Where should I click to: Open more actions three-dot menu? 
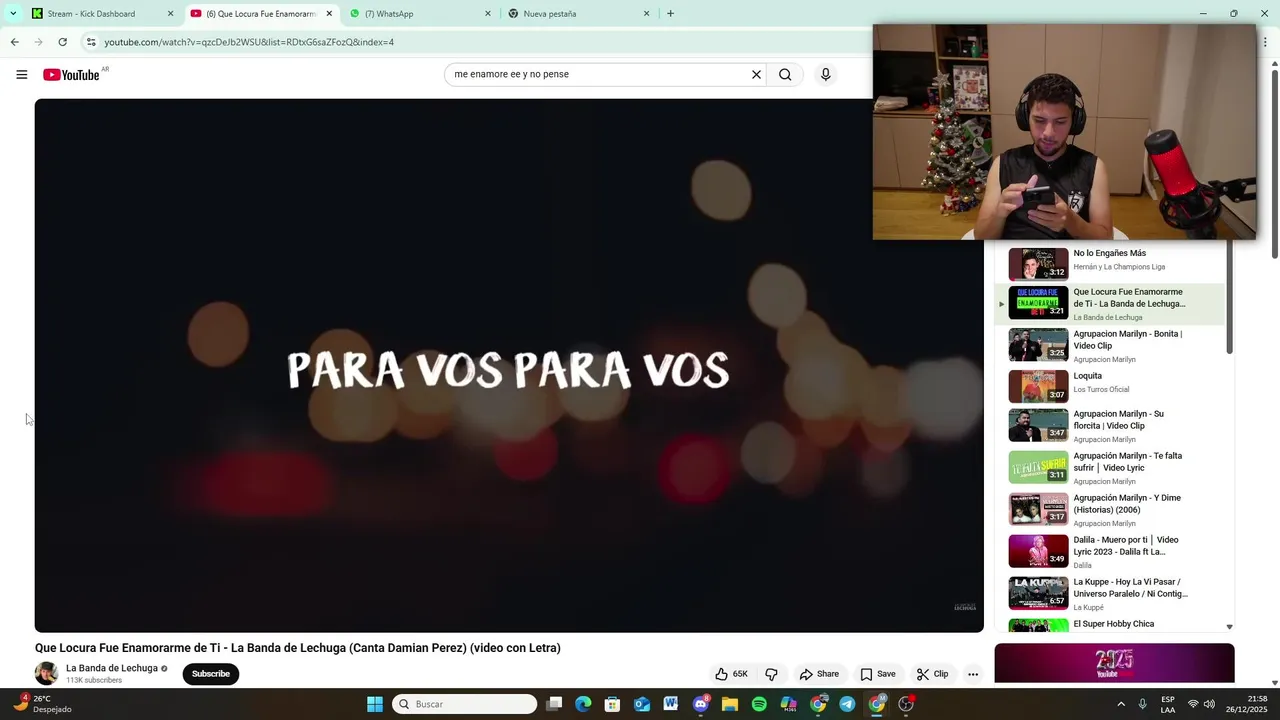(973, 674)
